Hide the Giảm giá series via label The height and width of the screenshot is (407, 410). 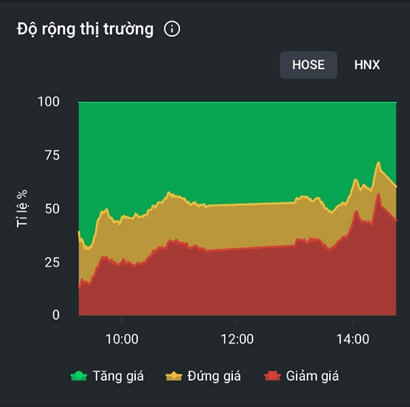pyautogui.click(x=312, y=376)
